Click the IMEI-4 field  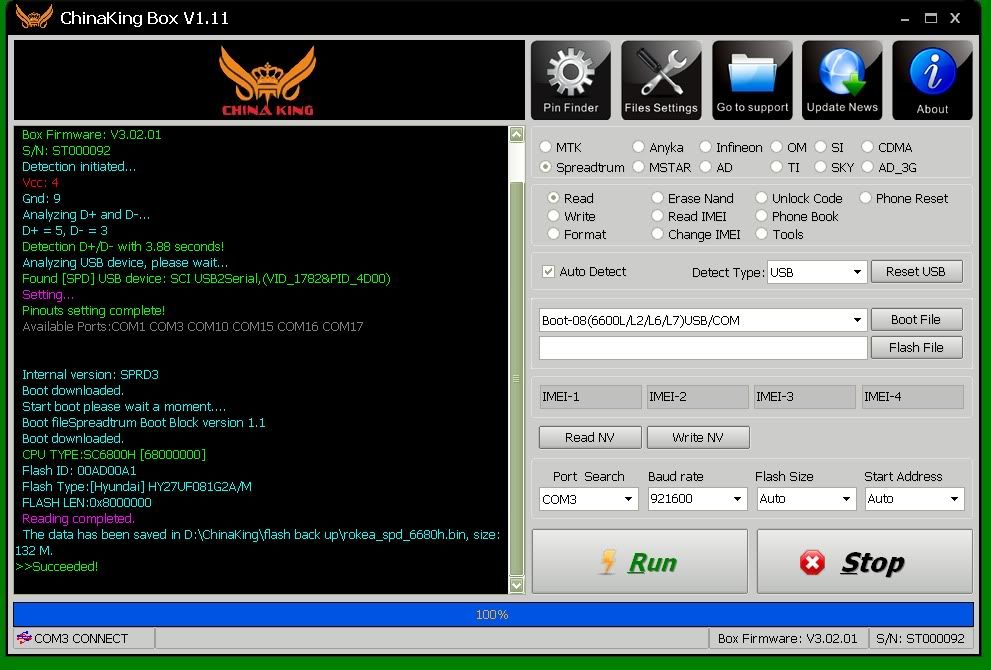click(913, 397)
